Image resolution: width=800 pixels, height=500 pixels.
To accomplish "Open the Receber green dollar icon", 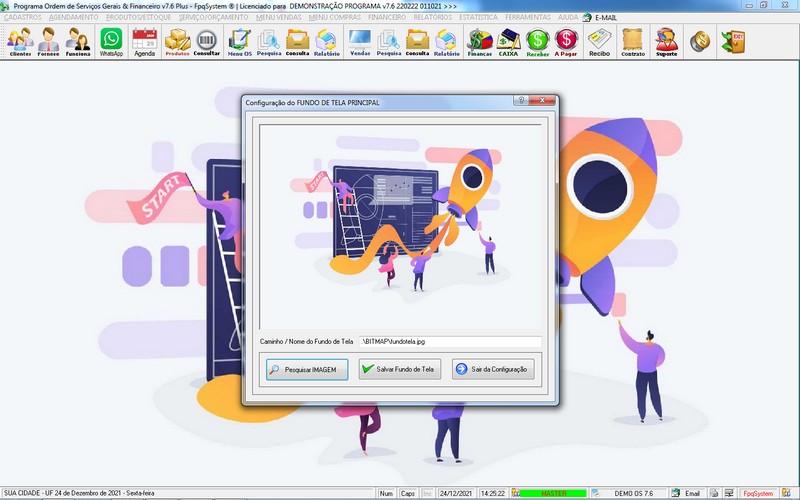I will 538,42.
